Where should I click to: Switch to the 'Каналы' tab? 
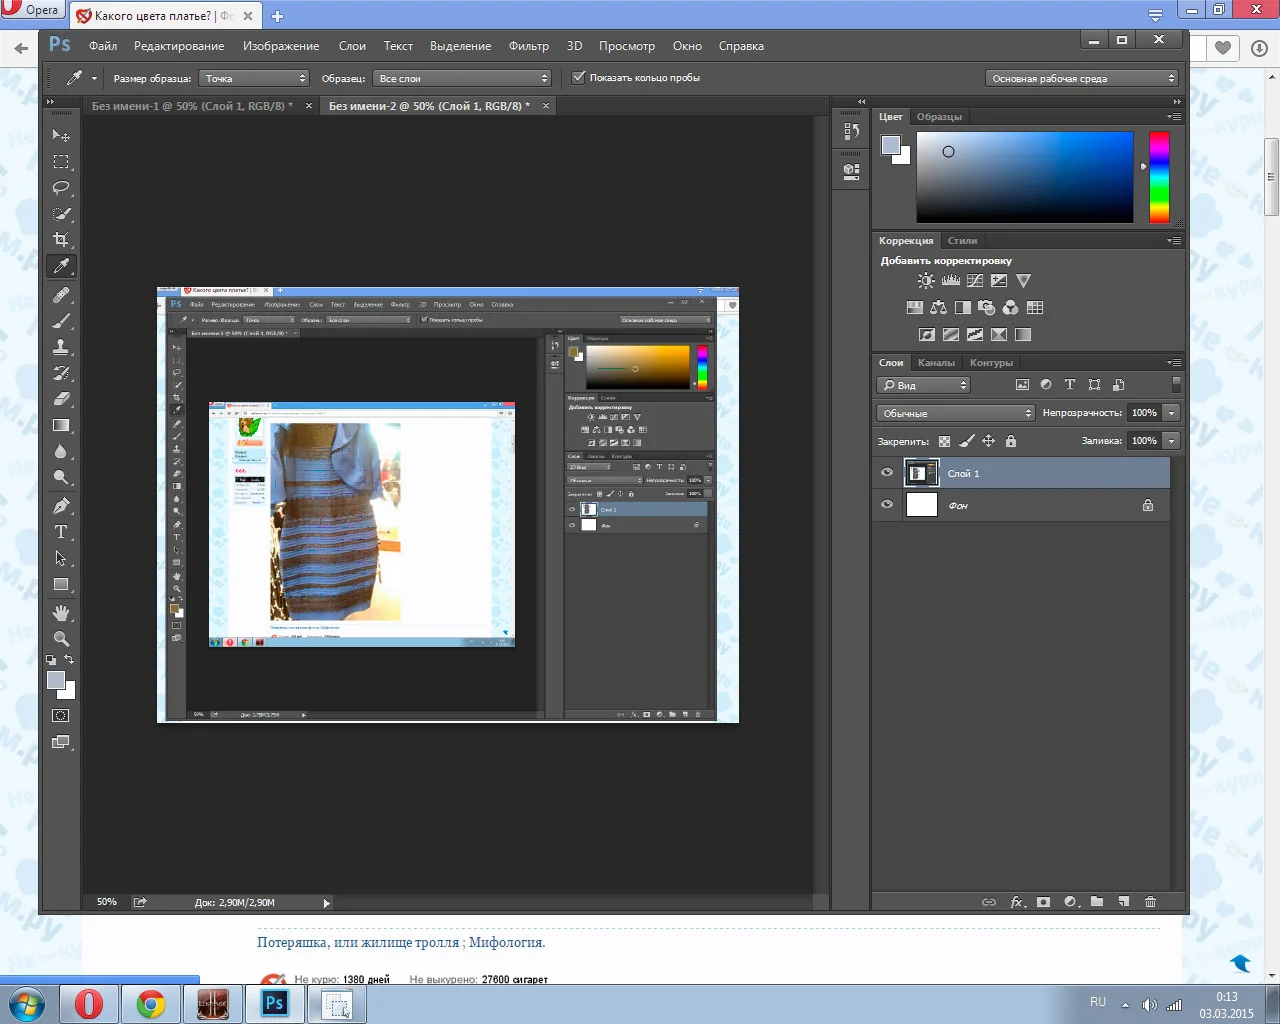coord(936,363)
